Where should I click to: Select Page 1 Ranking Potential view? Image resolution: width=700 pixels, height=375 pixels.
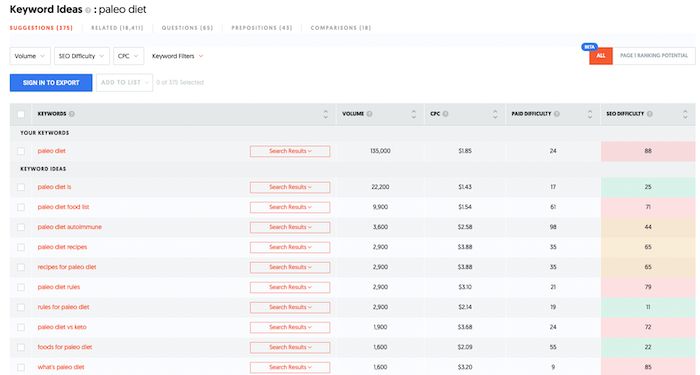654,56
